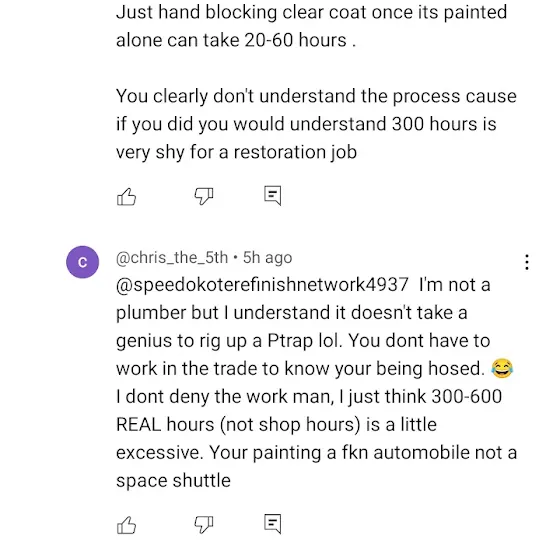Select the '20-60 hours' text

click(x=296, y=40)
